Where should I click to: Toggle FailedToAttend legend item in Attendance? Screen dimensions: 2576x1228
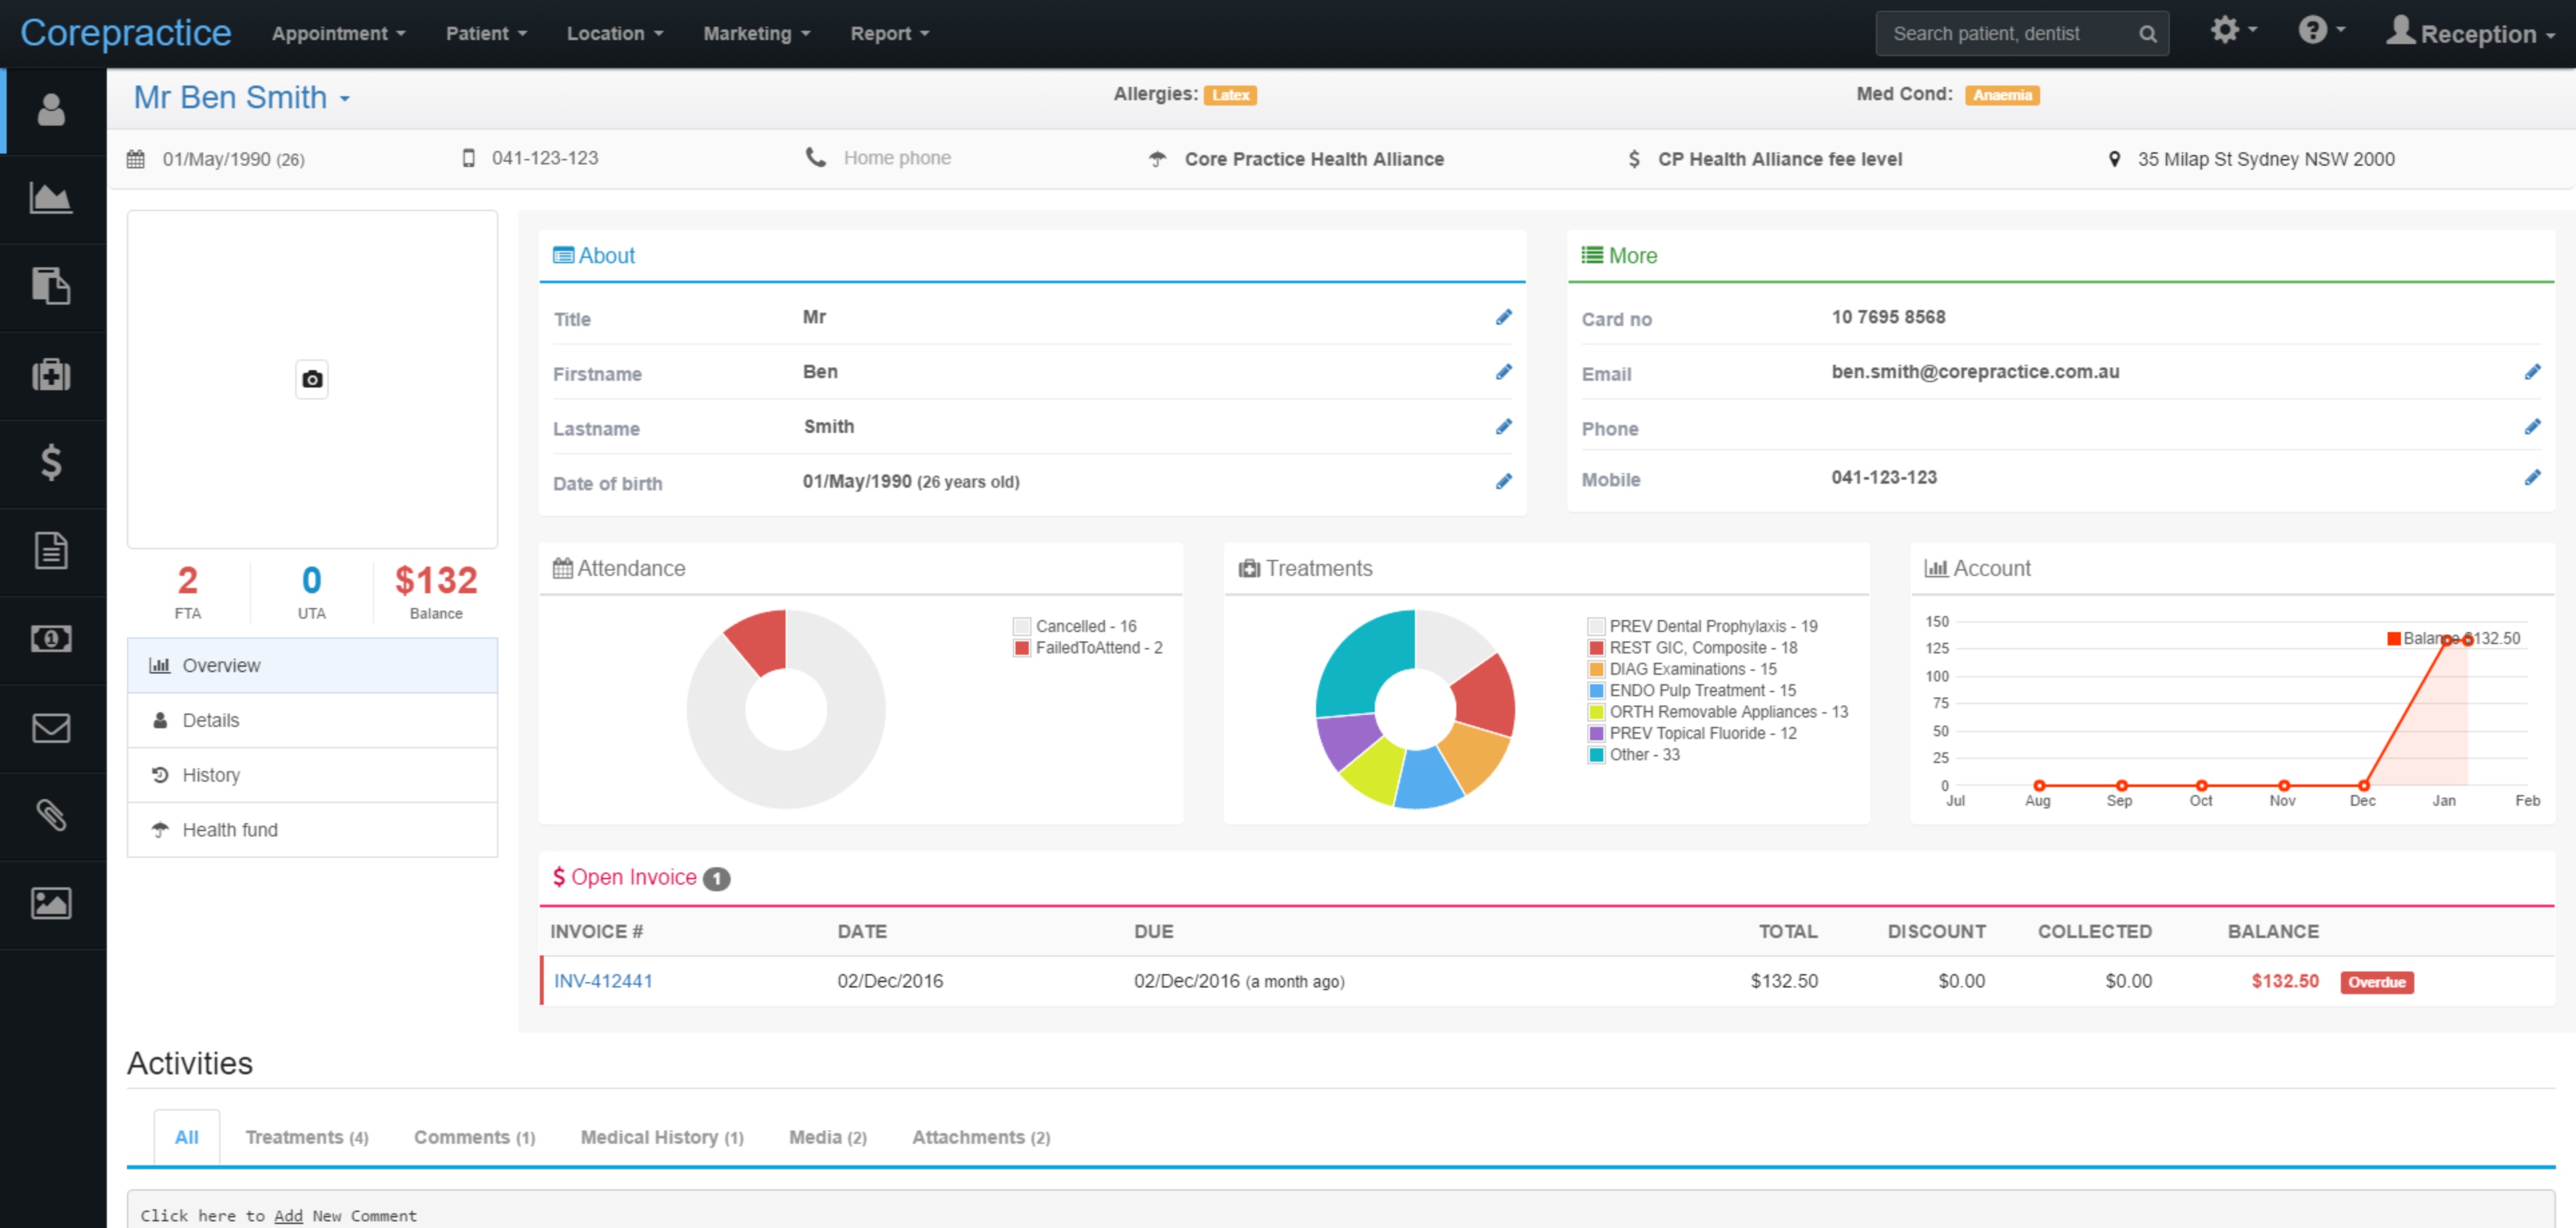pyautogui.click(x=1097, y=648)
